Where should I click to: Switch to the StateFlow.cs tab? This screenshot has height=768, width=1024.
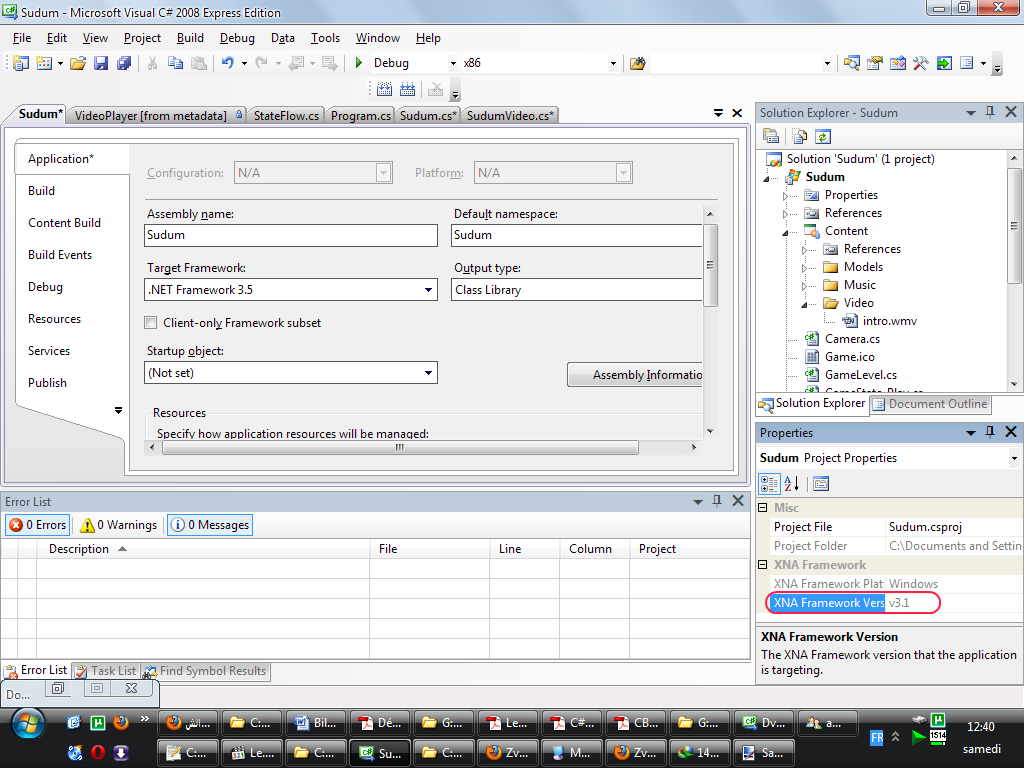[286, 116]
